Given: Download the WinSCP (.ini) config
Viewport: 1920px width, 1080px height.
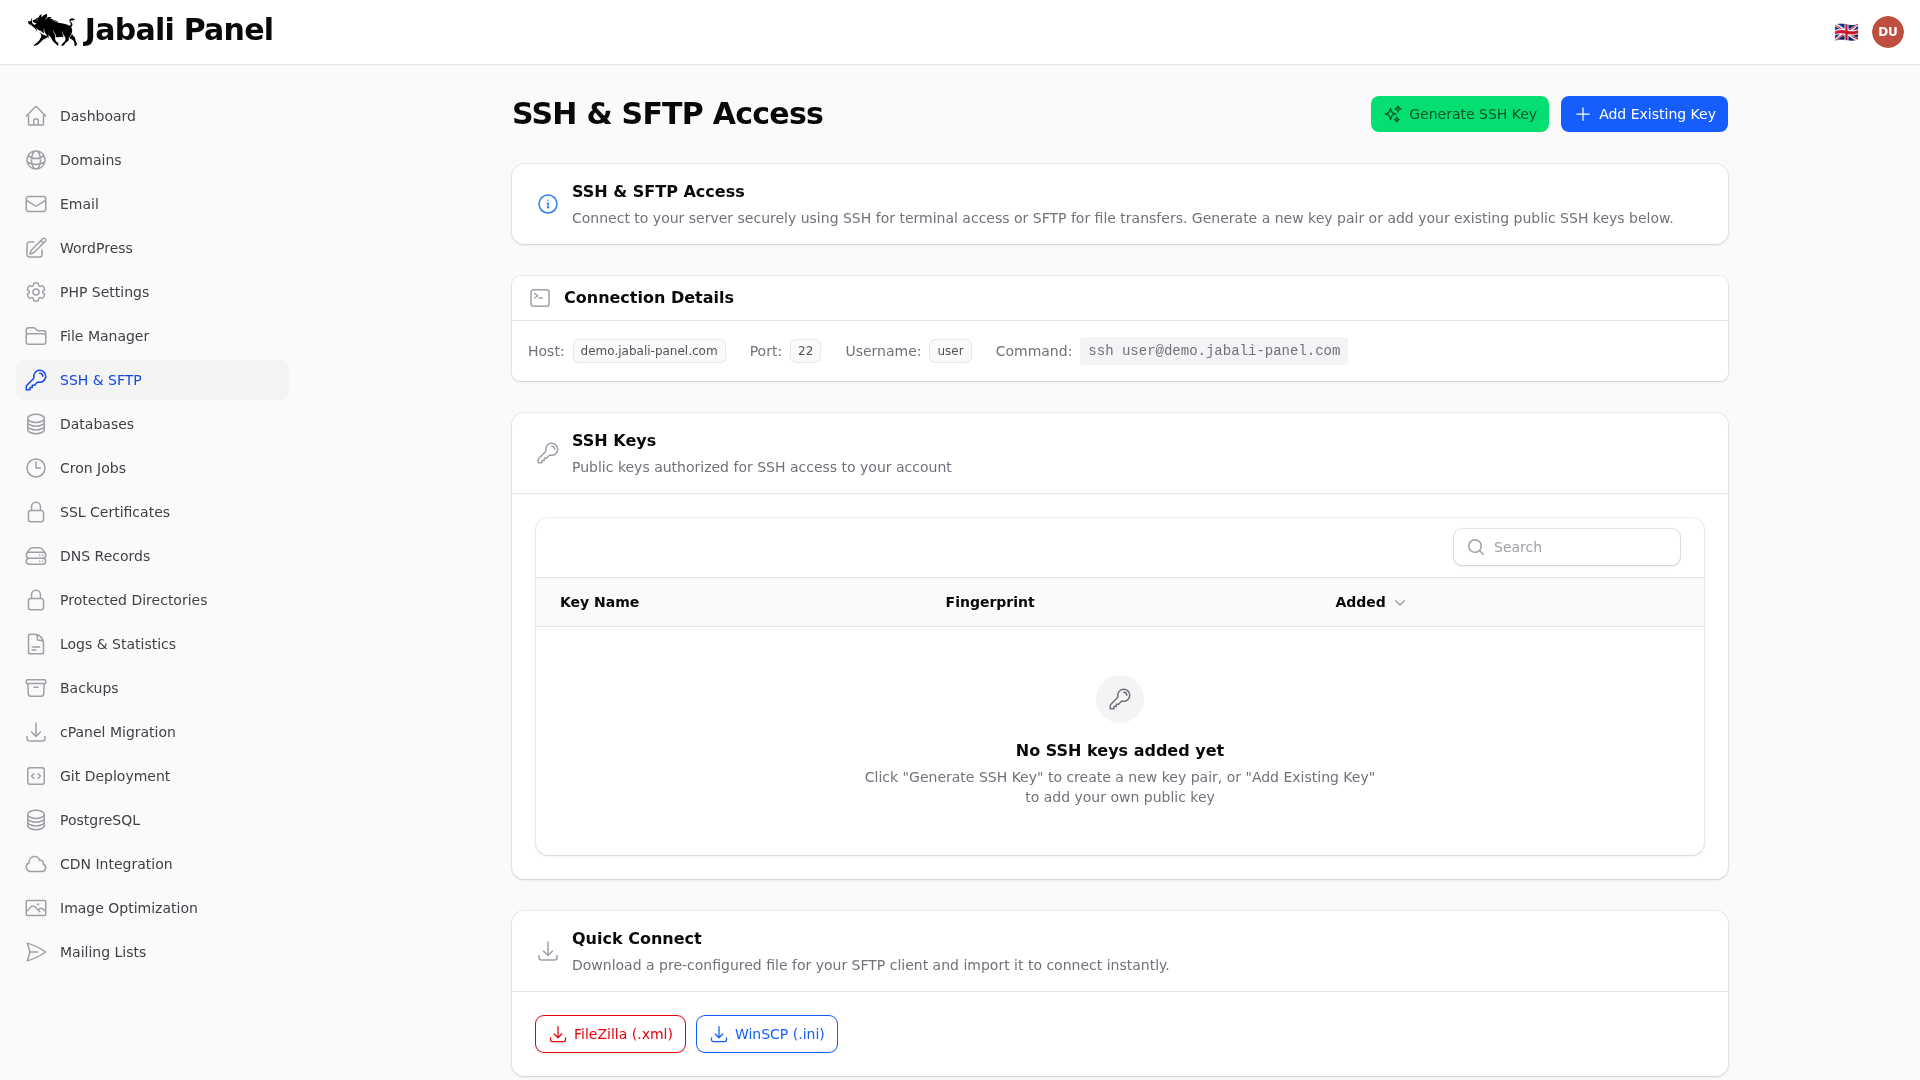Looking at the screenshot, I should pos(766,1033).
